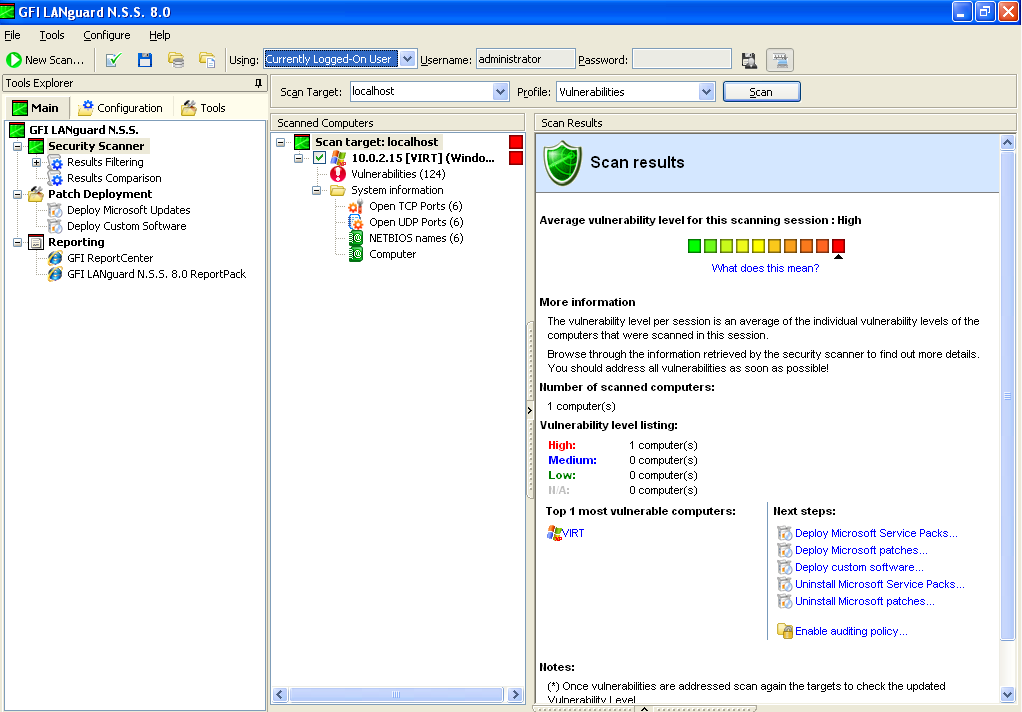The width and height of the screenshot is (1022, 712).
Task: Click the copy-pages toolbar icon beside Using
Action: (x=207, y=60)
